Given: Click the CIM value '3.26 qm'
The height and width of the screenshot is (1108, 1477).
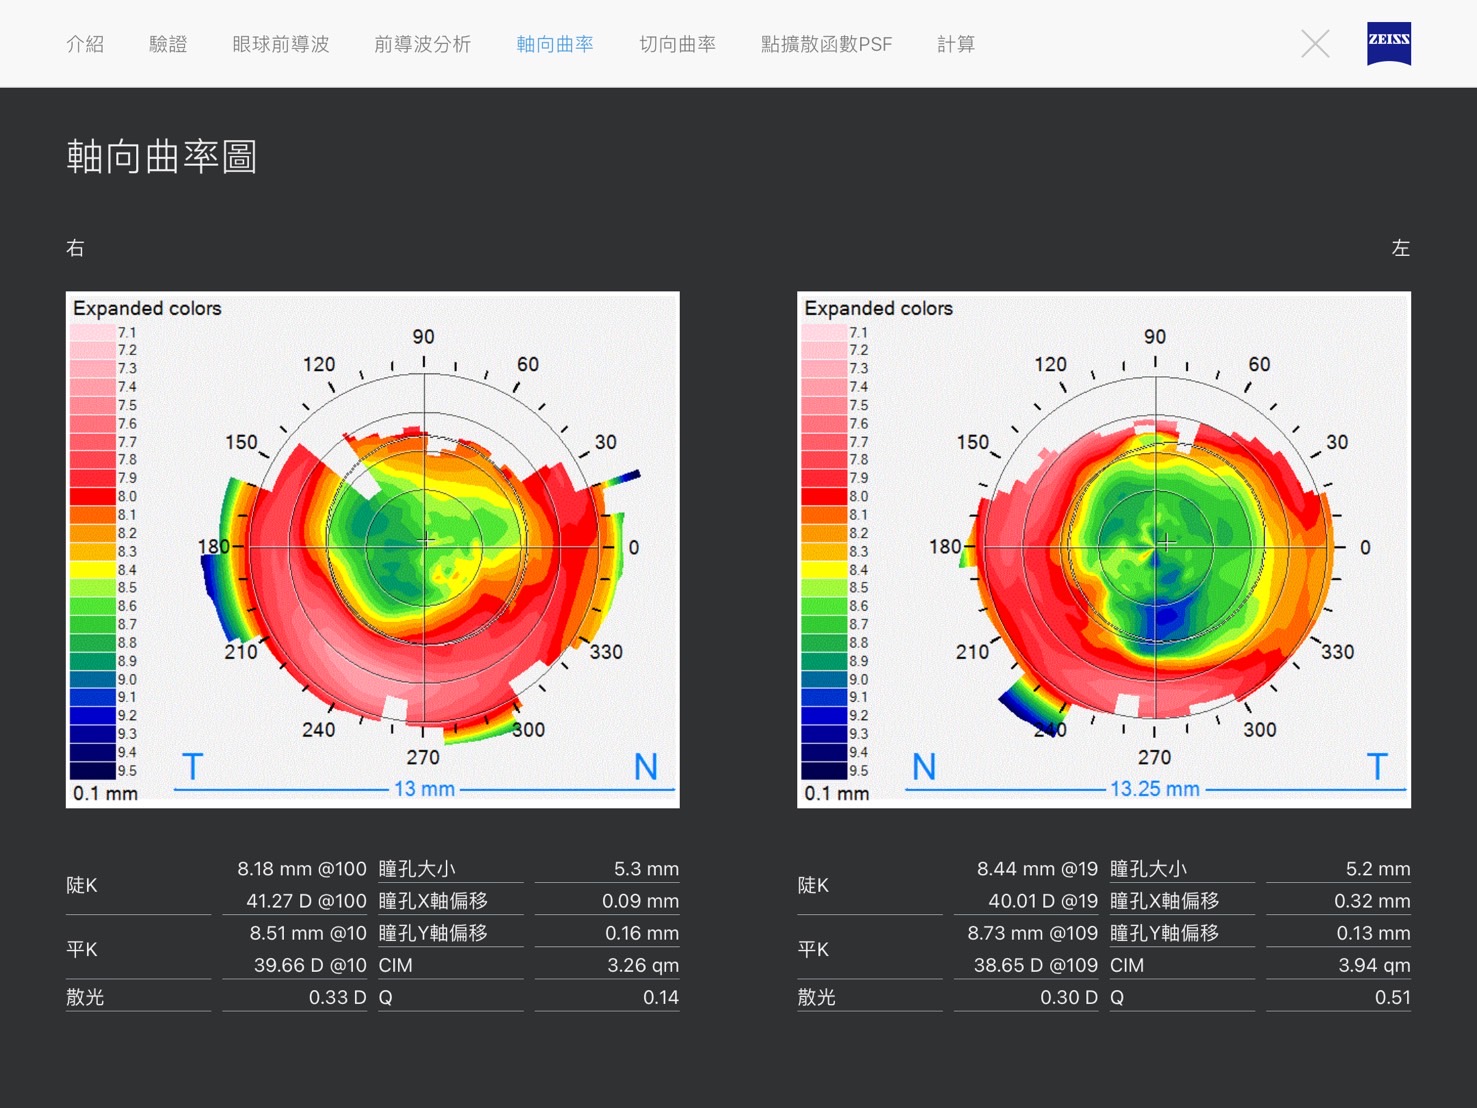Looking at the screenshot, I should [643, 965].
